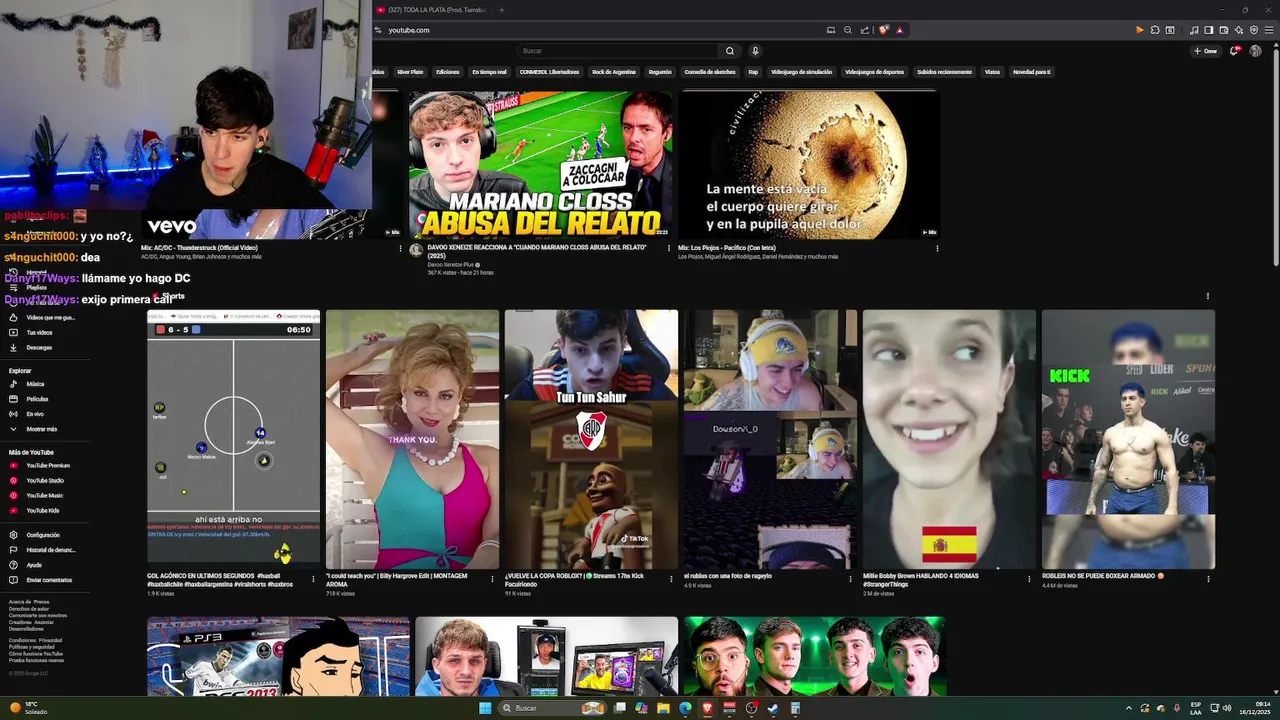Open ROBLEIS boxear armado short
Screen dimensions: 1280x720
pos(1128,439)
